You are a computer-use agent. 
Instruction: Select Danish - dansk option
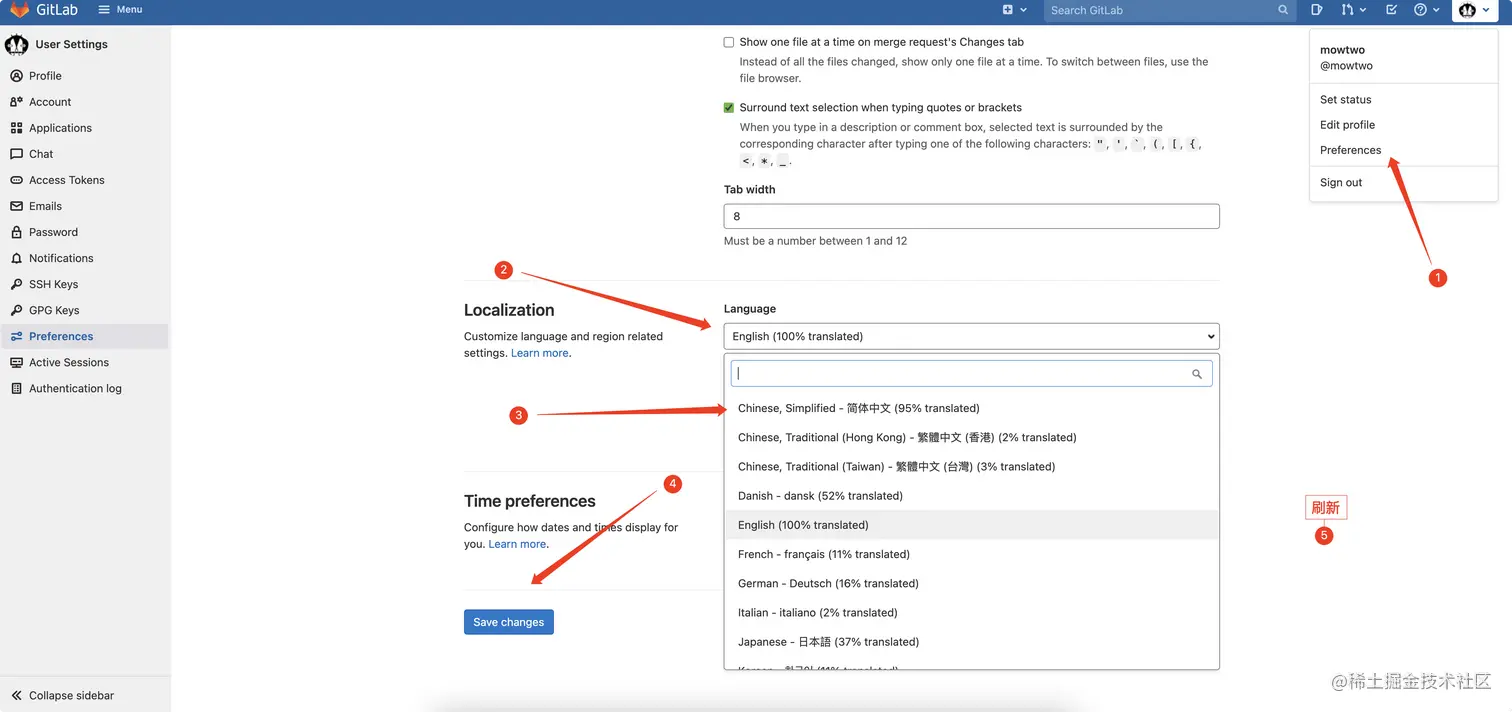[971, 495]
